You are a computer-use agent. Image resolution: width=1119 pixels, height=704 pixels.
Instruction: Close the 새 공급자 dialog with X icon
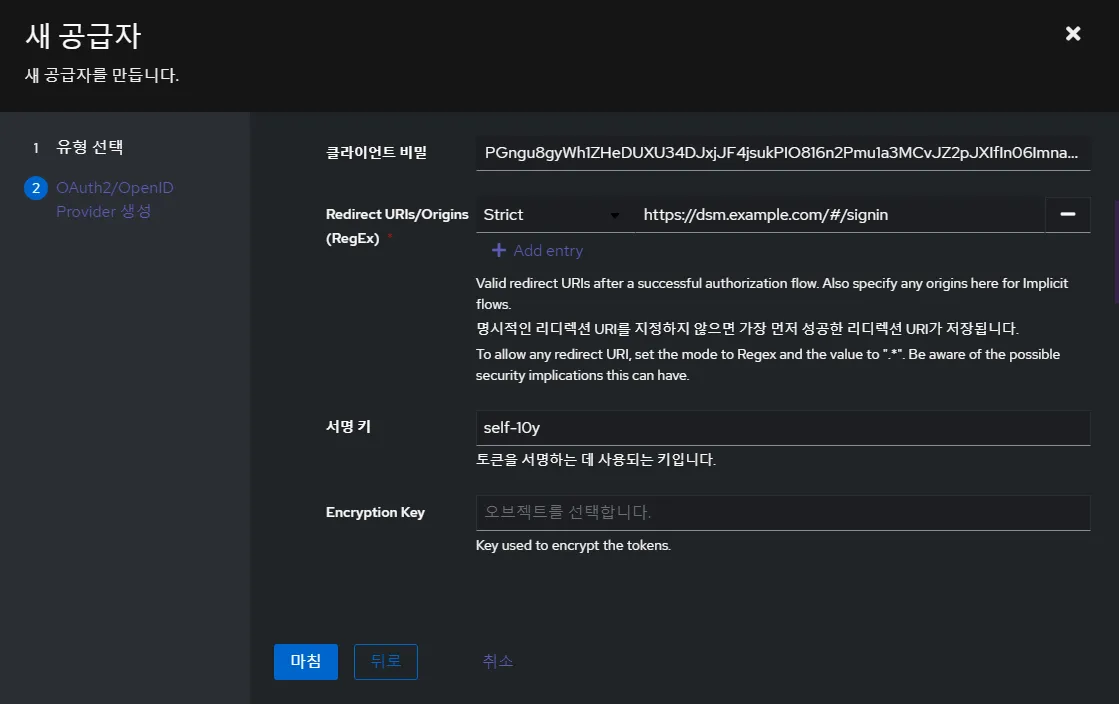coord(1072,33)
